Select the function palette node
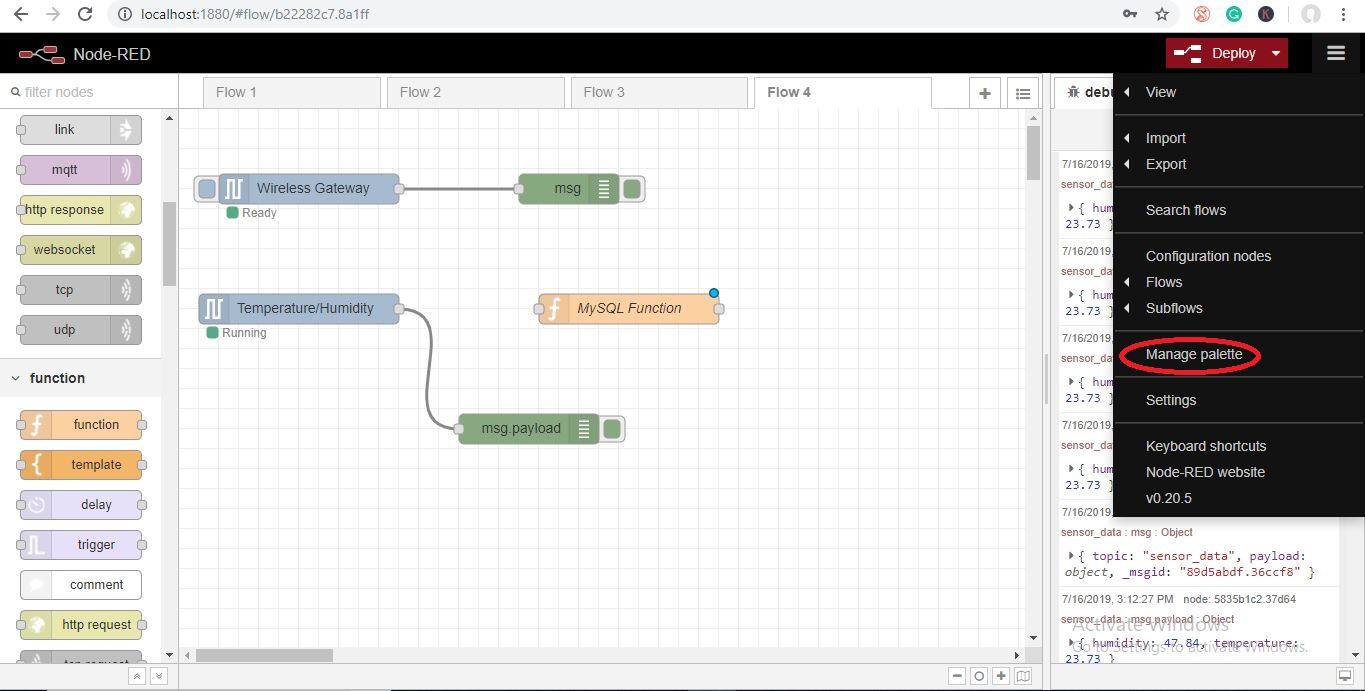This screenshot has width=1365, height=691. (x=80, y=425)
